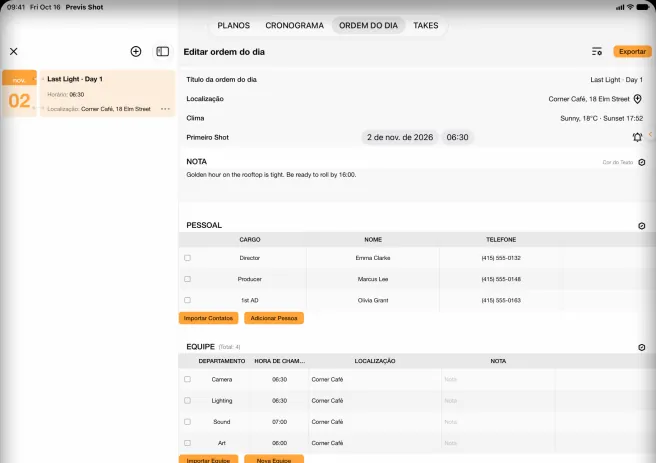Open the Cor do Texto color picker
656x463 pixels.
pyautogui.click(x=641, y=162)
